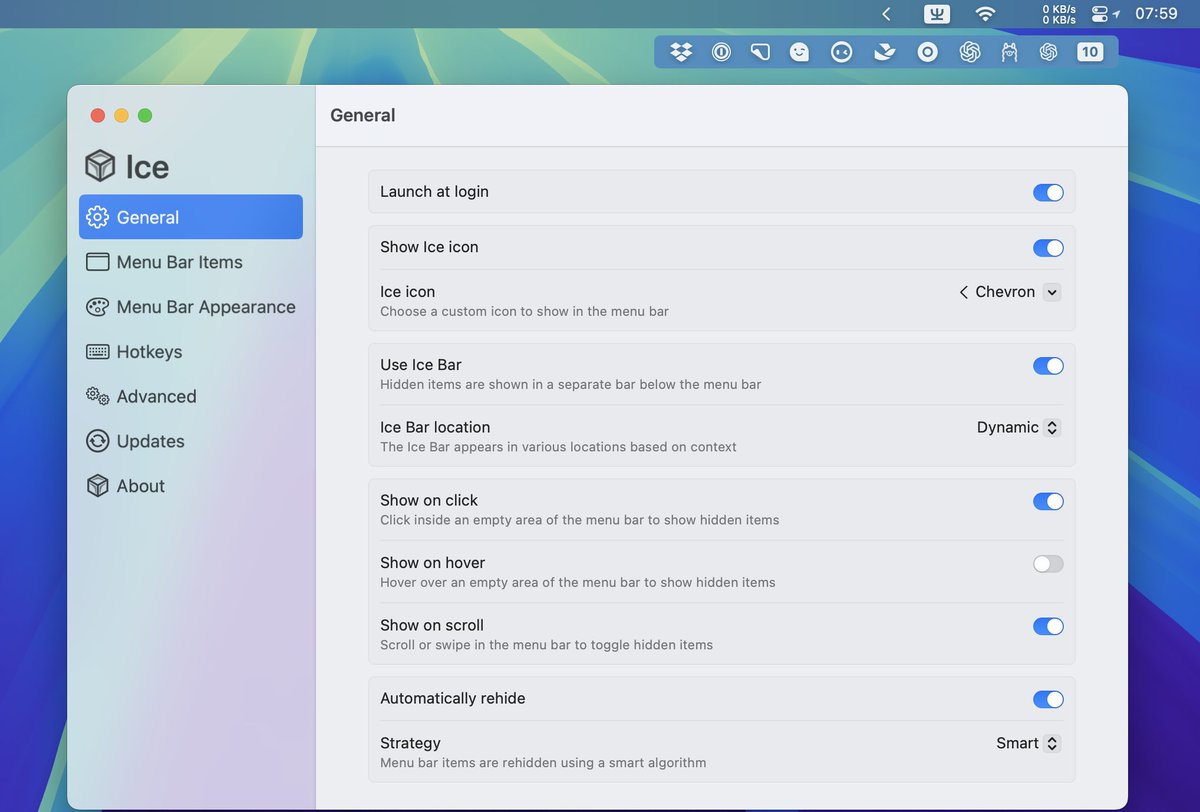Click the cube icon beside About
Image resolution: width=1200 pixels, height=812 pixels.
click(x=97, y=486)
